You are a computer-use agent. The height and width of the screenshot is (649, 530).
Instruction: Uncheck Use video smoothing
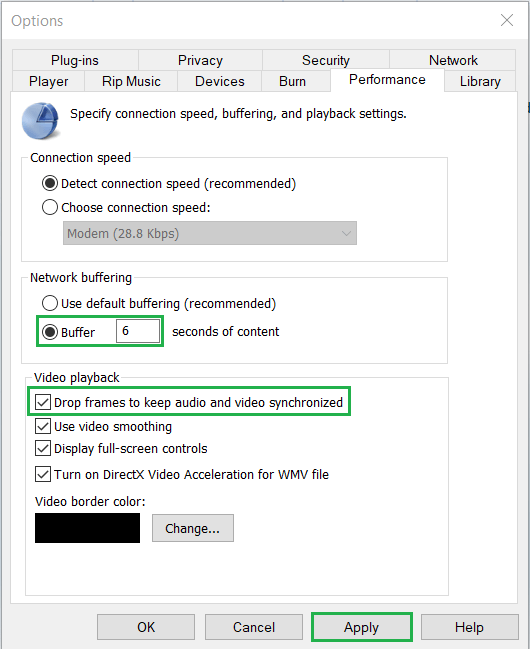pos(43,426)
